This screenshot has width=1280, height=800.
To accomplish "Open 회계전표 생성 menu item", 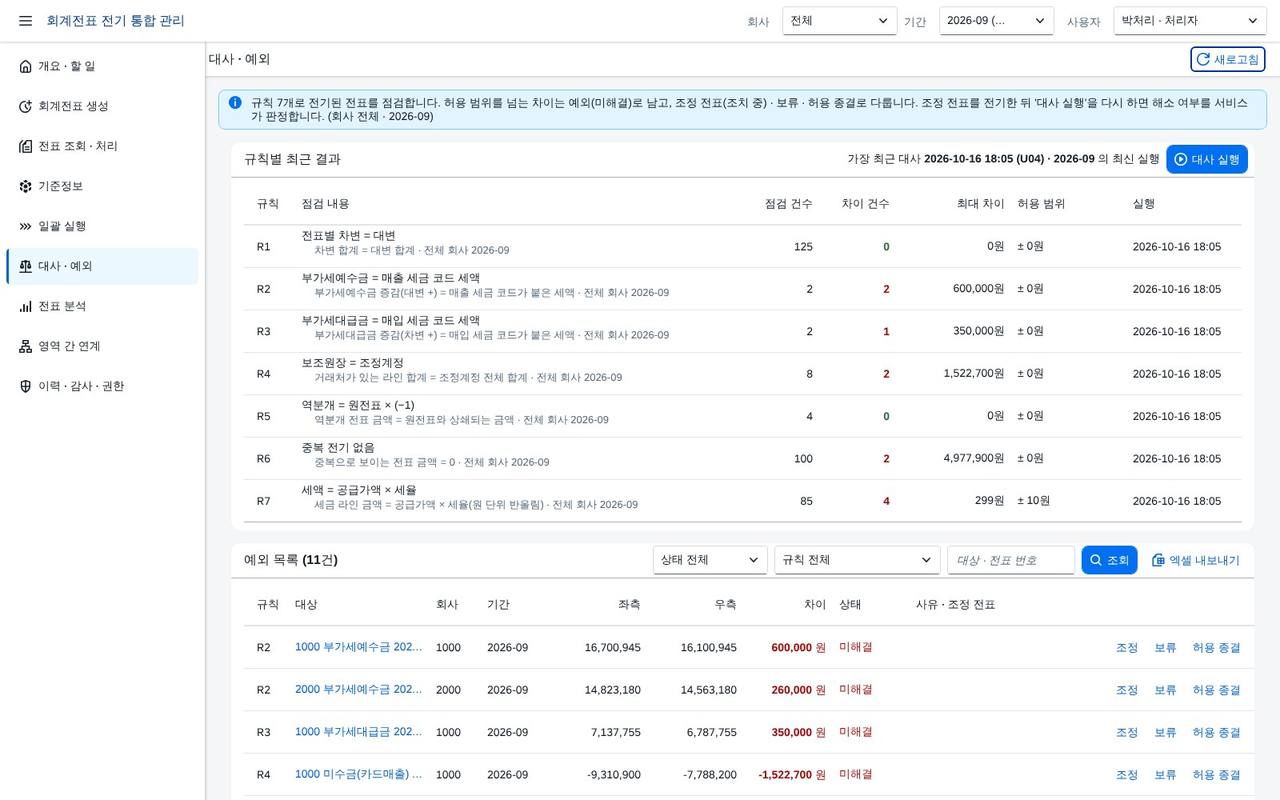I will coord(102,106).
